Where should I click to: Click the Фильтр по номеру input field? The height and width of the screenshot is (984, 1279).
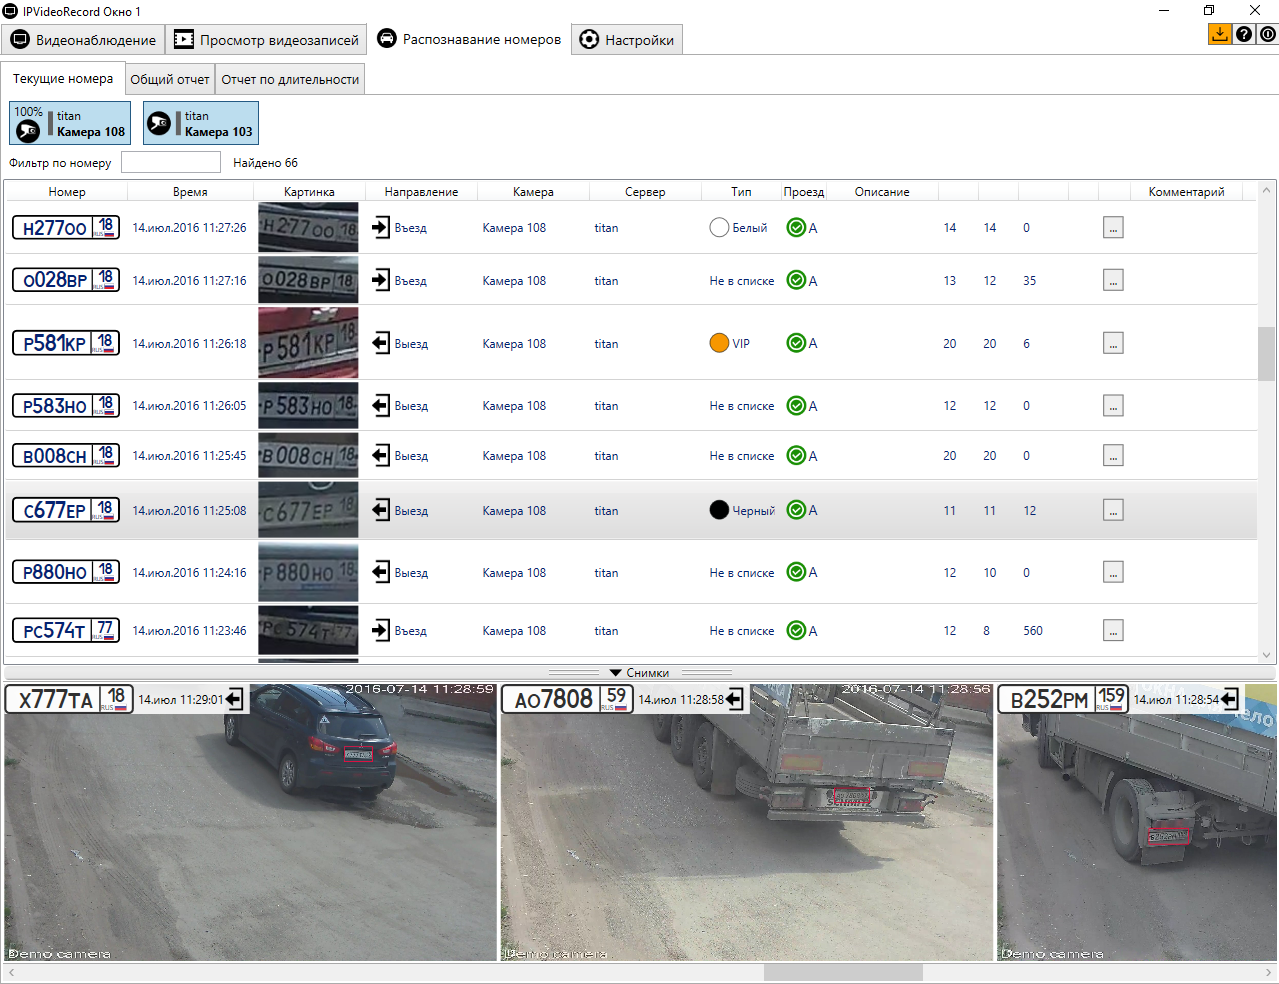pos(171,163)
